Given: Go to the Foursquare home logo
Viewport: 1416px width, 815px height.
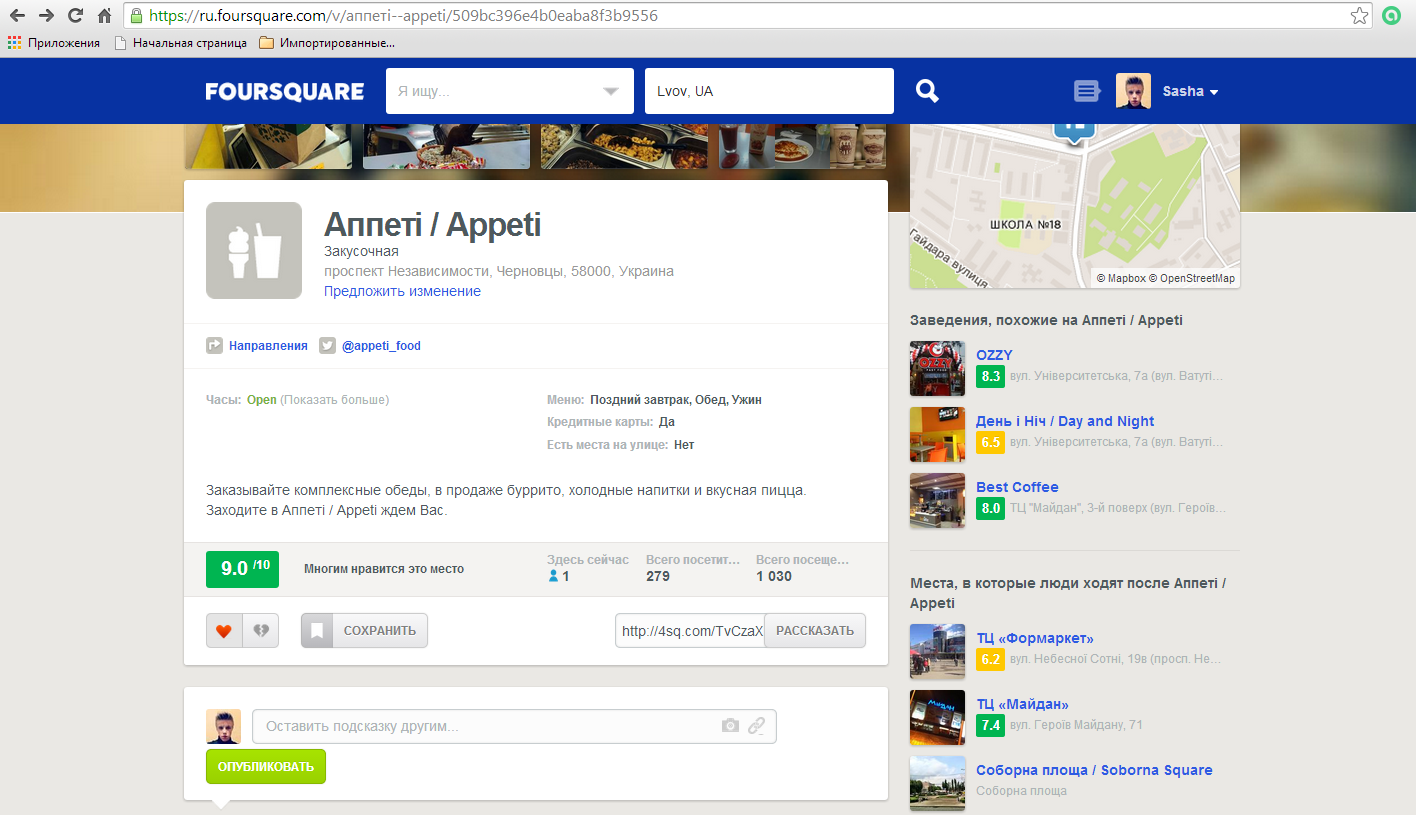Looking at the screenshot, I should pyautogui.click(x=285, y=91).
